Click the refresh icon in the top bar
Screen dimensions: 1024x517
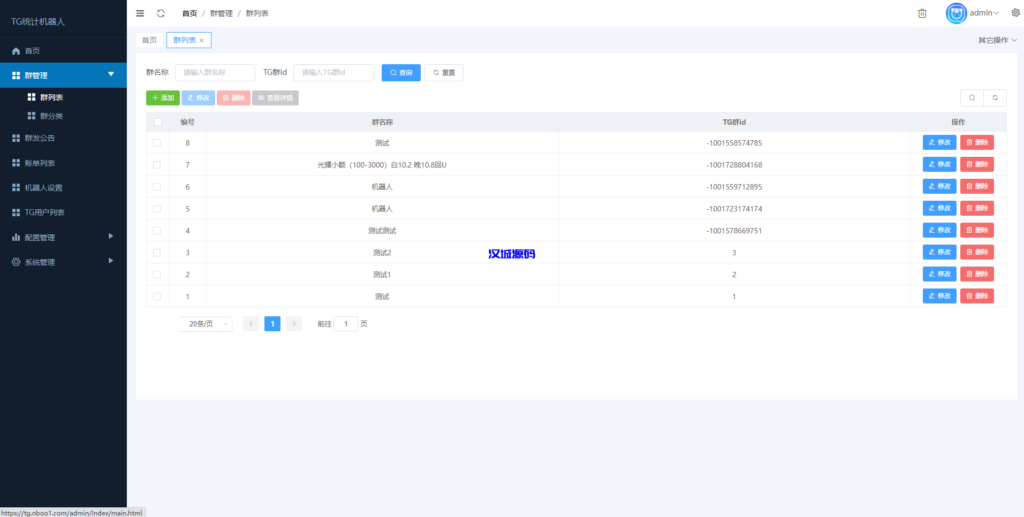pyautogui.click(x=160, y=13)
